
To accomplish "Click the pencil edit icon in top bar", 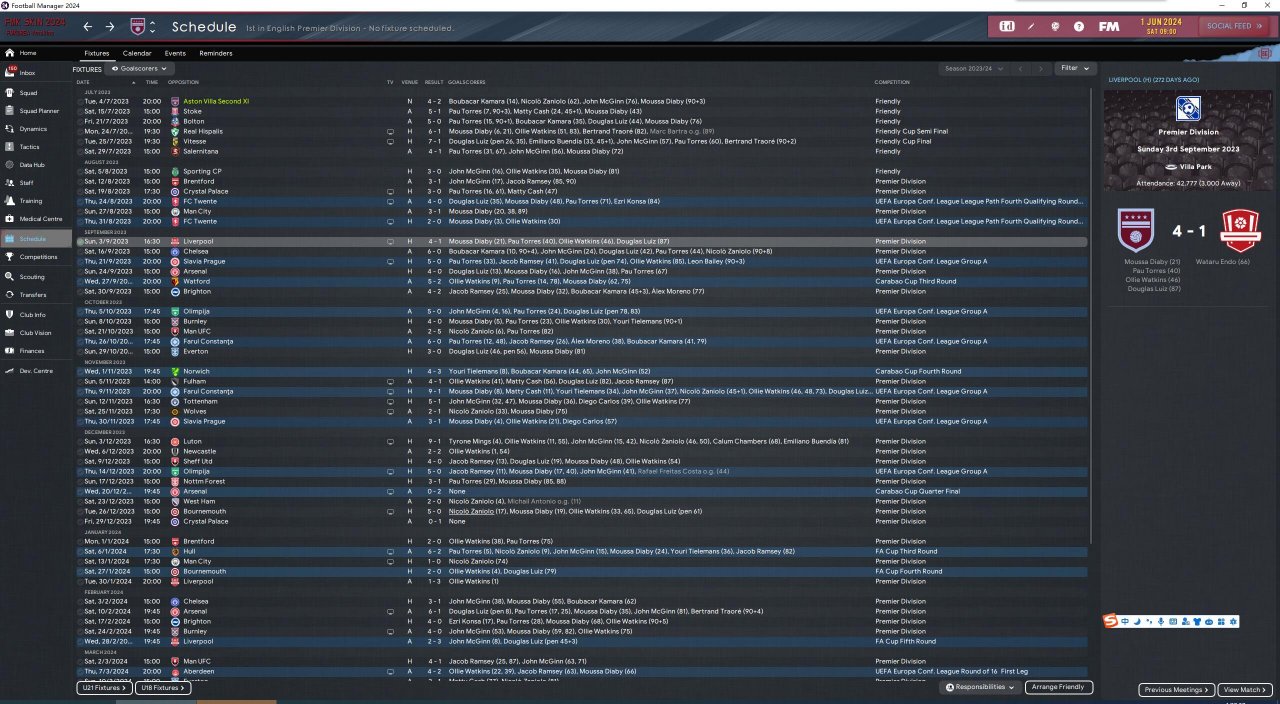I will 1033,26.
